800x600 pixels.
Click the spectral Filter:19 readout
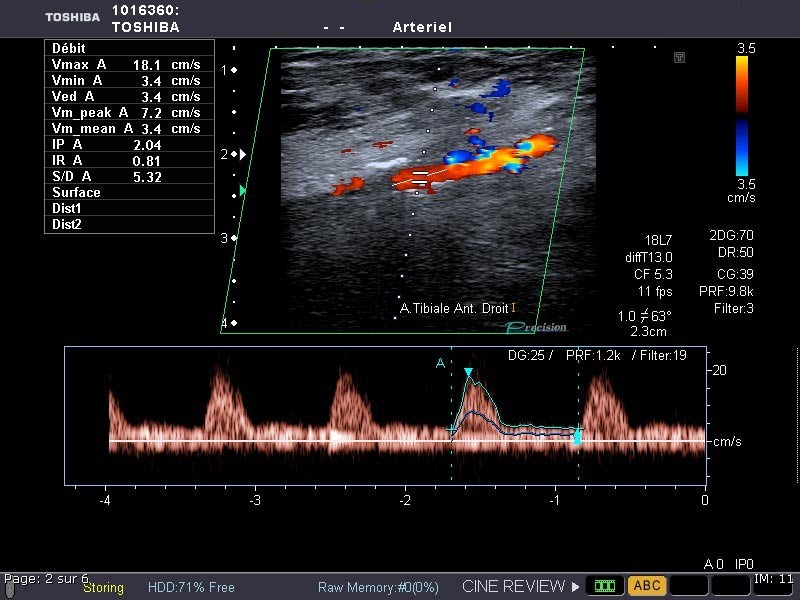coord(663,355)
